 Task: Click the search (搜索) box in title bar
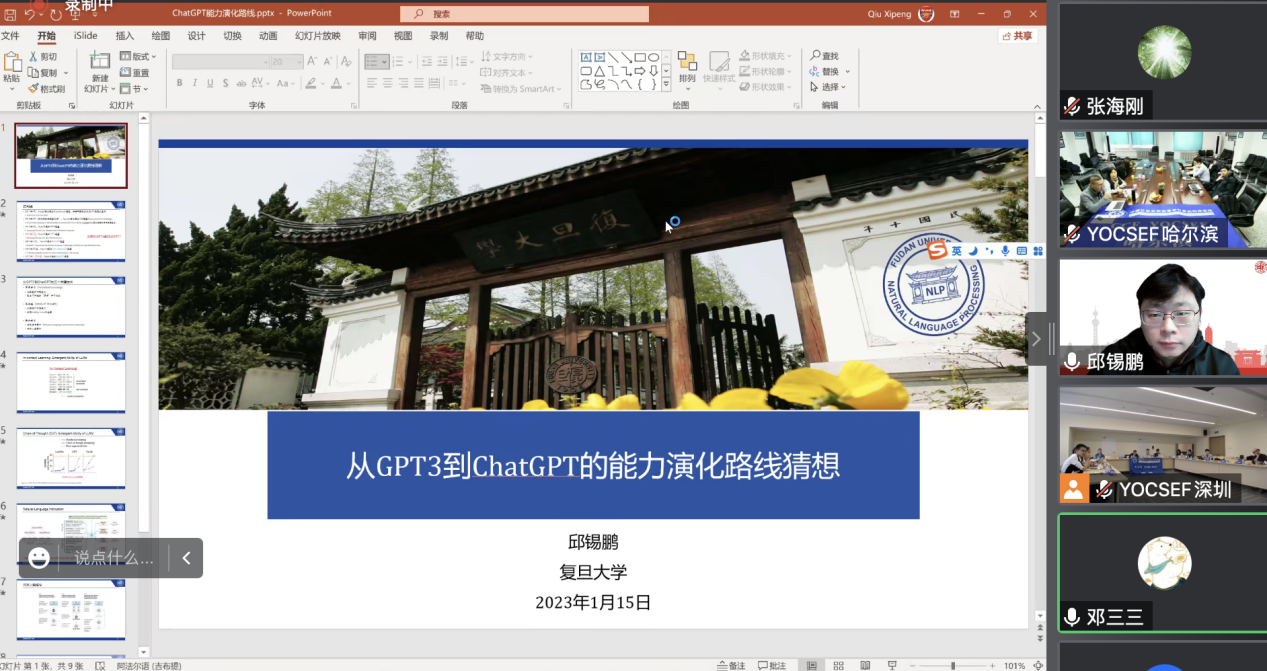point(525,14)
